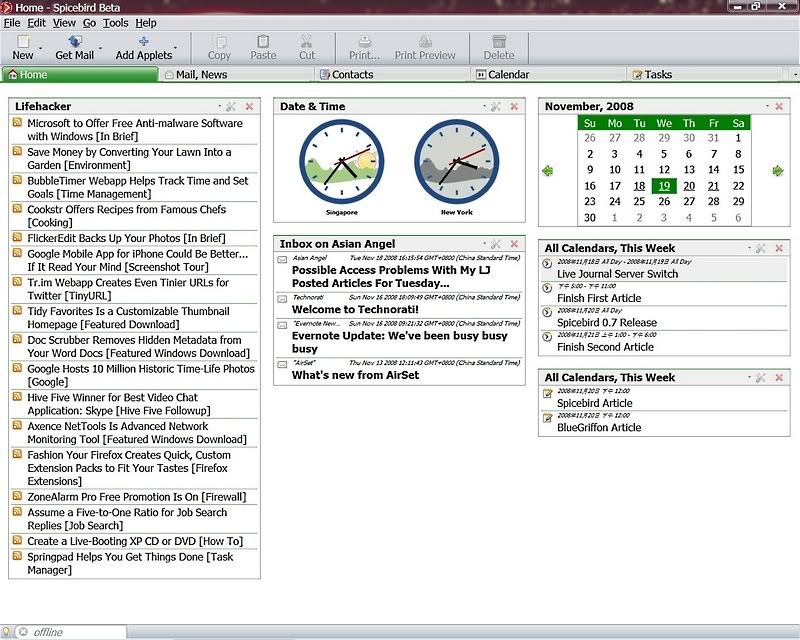
Task: Click the offline status field
Action: (x=71, y=632)
